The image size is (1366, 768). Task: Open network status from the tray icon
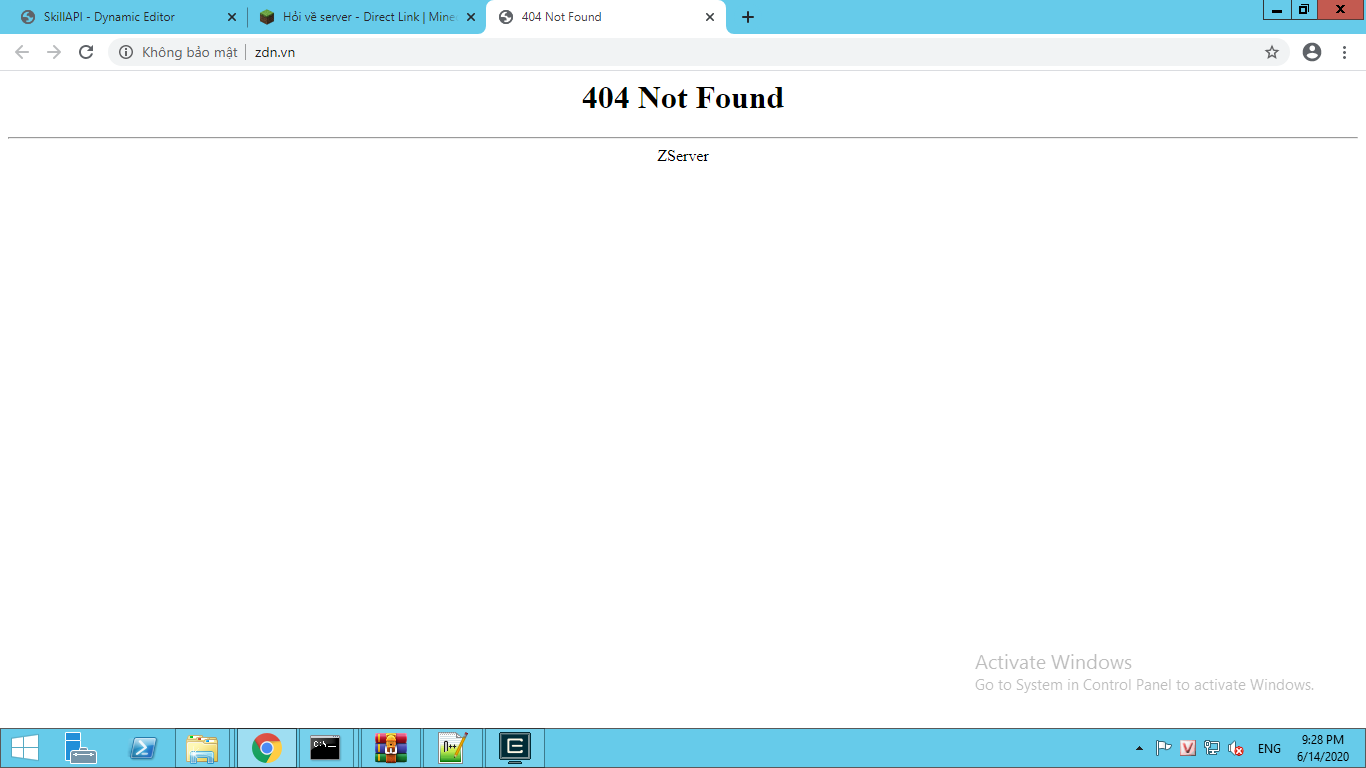[1212, 748]
